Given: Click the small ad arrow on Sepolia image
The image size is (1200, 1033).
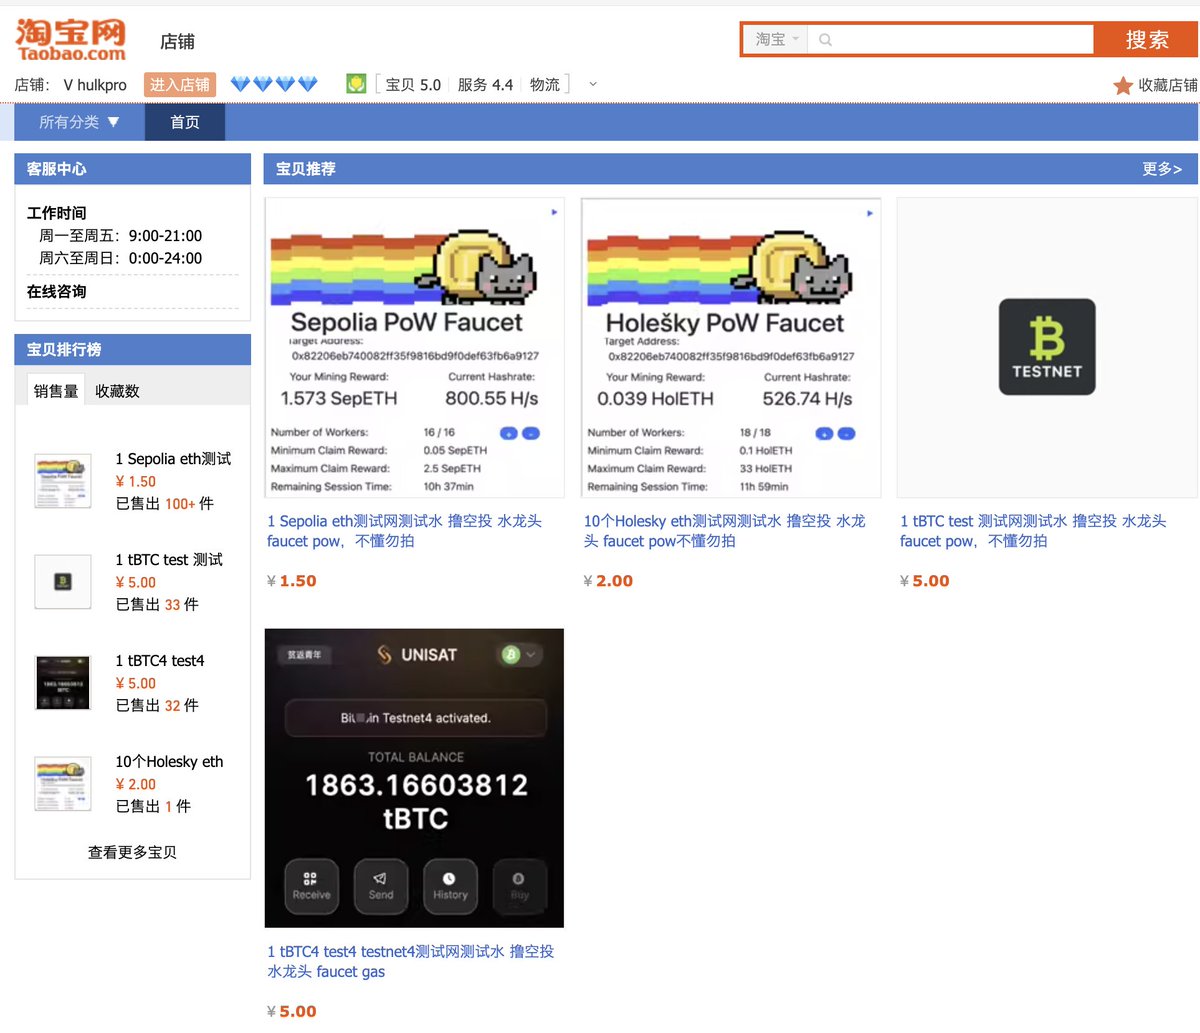Looking at the screenshot, I should coord(554,212).
